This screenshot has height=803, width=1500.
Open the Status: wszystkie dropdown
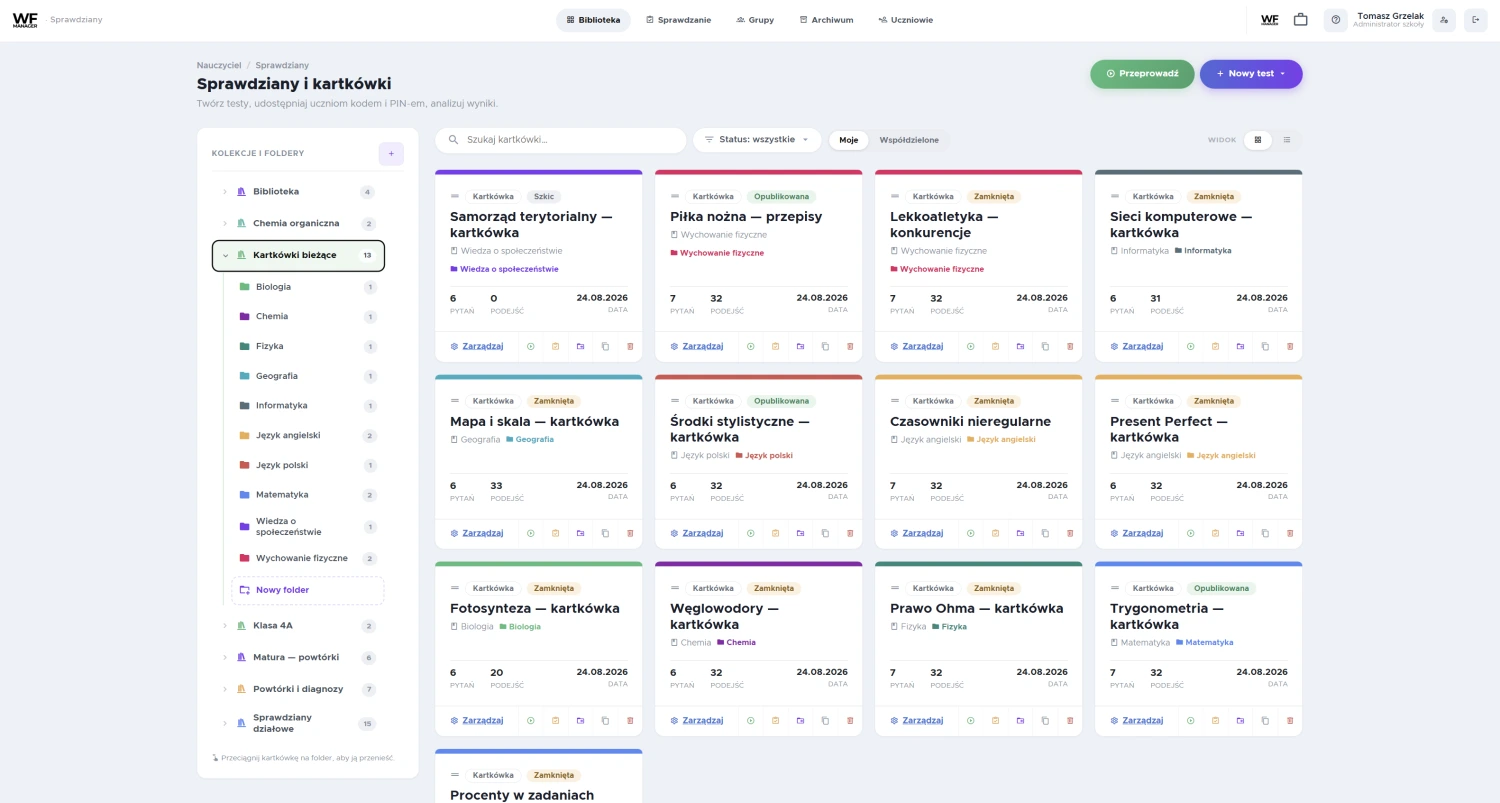click(757, 140)
